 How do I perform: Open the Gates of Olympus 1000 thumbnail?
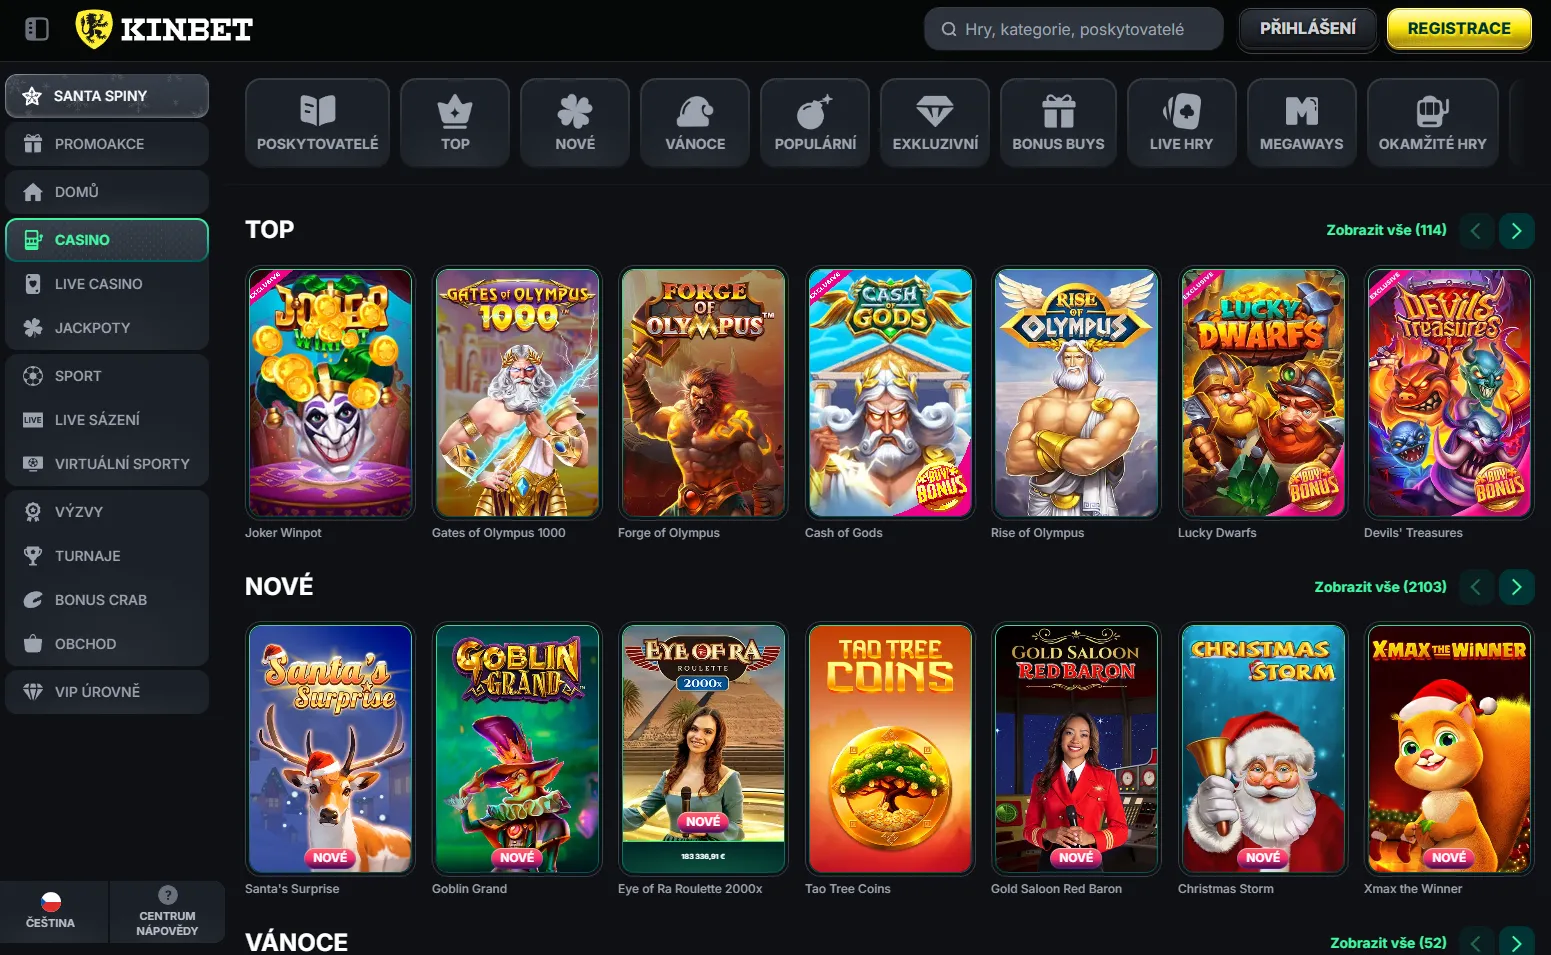click(x=517, y=393)
